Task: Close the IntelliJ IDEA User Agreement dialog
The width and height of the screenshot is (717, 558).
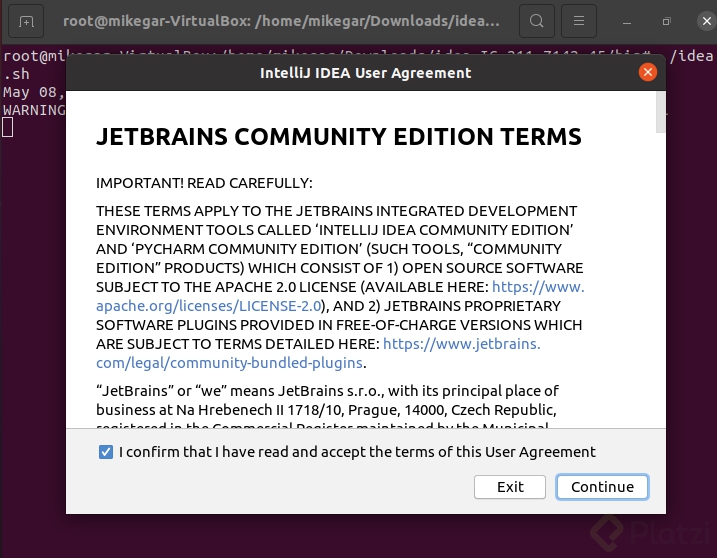Action: [647, 72]
